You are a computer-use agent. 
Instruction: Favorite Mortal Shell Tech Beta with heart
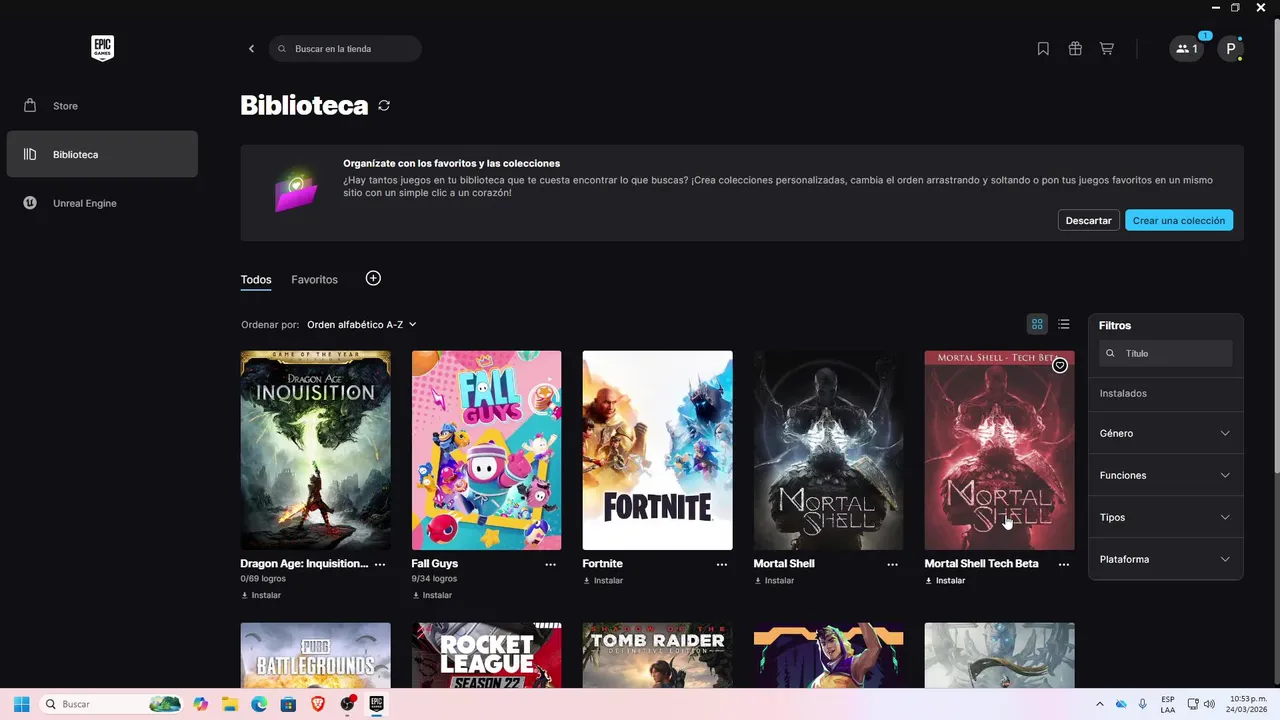(x=1060, y=365)
